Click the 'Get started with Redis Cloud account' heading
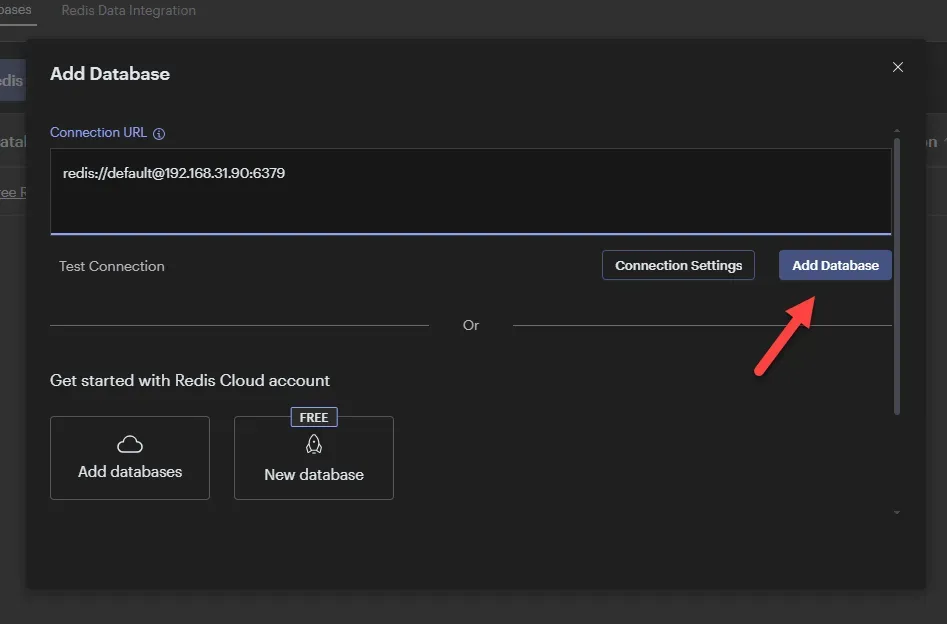Screen dimensions: 947x624 coord(190,381)
